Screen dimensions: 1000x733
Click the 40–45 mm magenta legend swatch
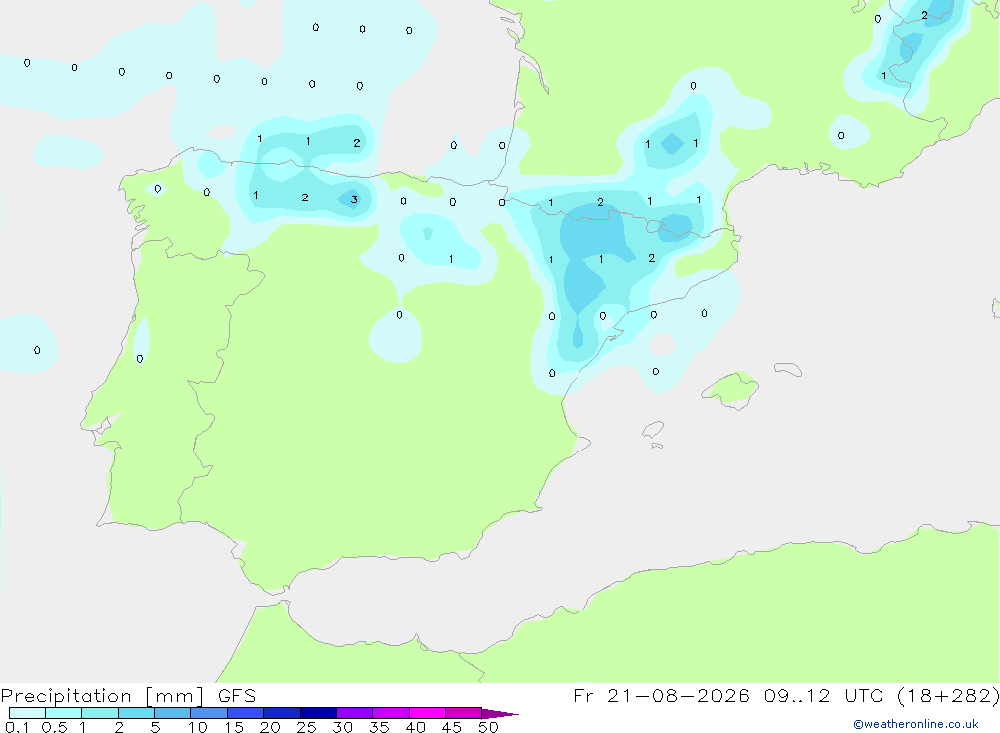coord(427,713)
